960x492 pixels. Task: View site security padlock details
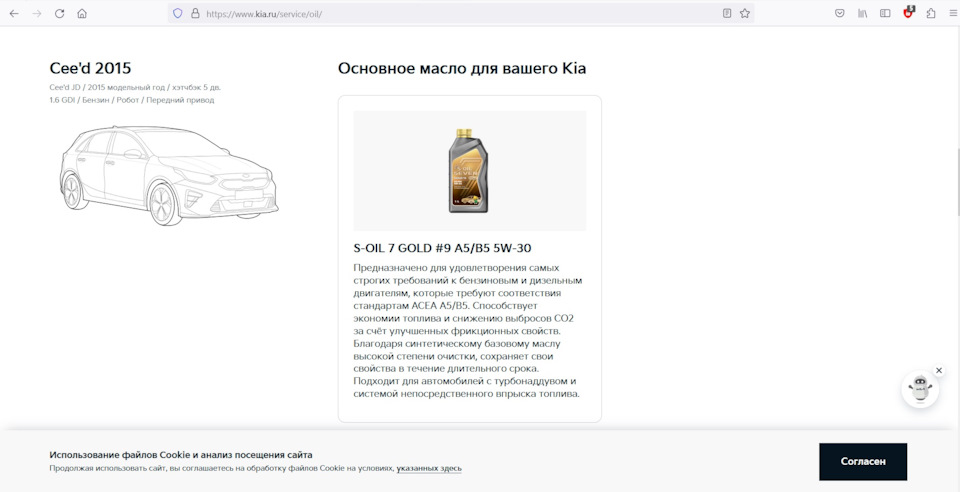tap(195, 13)
